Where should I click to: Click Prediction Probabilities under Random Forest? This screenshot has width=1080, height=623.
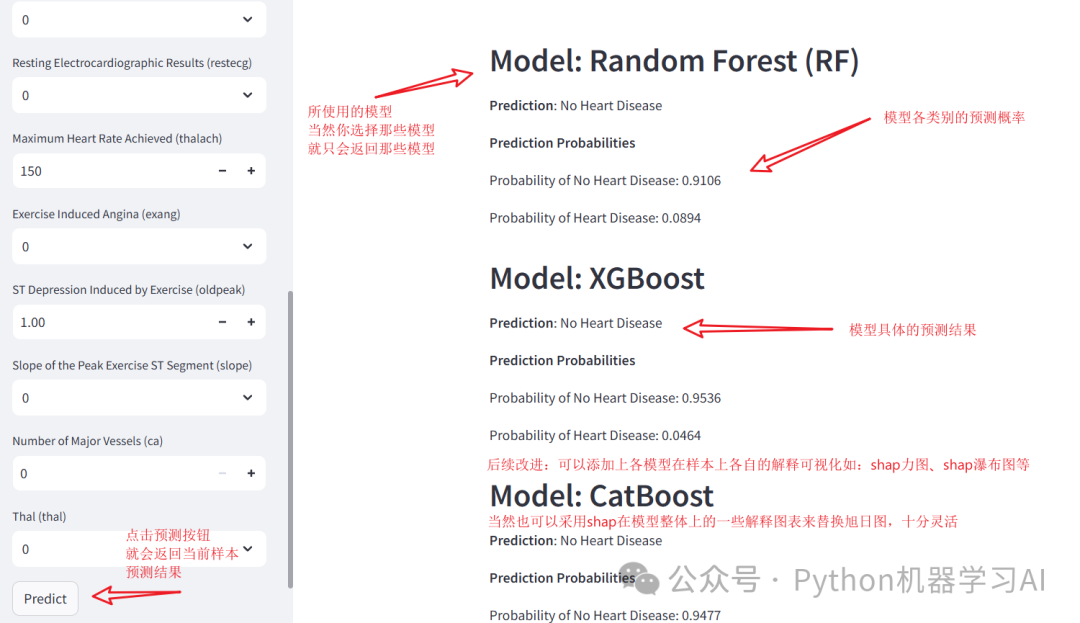(x=562, y=143)
